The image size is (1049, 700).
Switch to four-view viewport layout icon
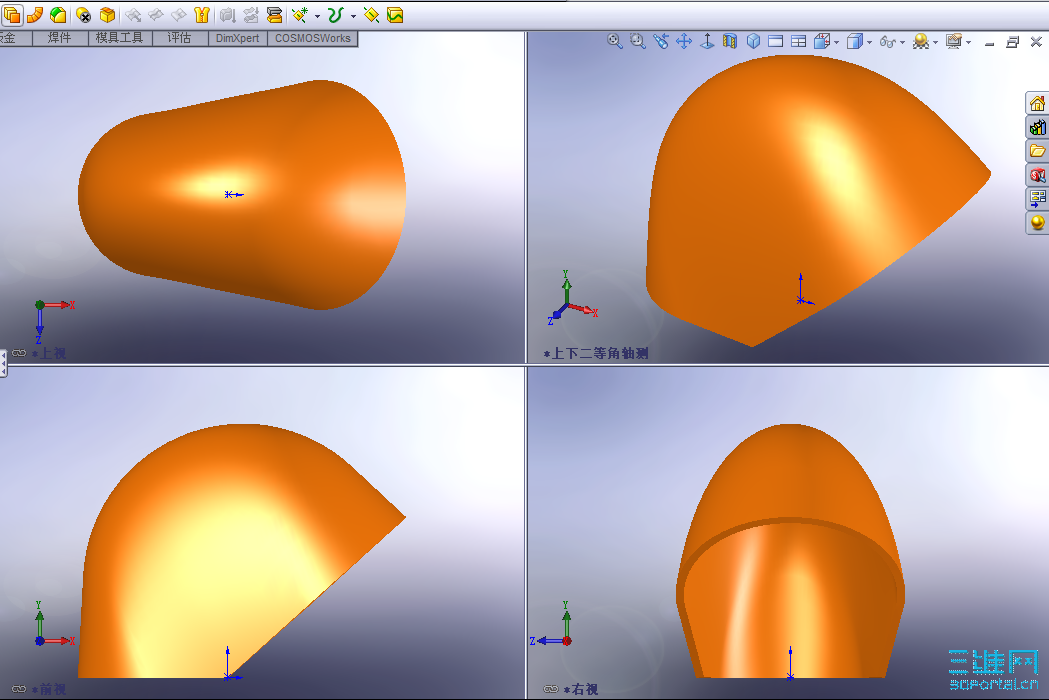pos(798,41)
